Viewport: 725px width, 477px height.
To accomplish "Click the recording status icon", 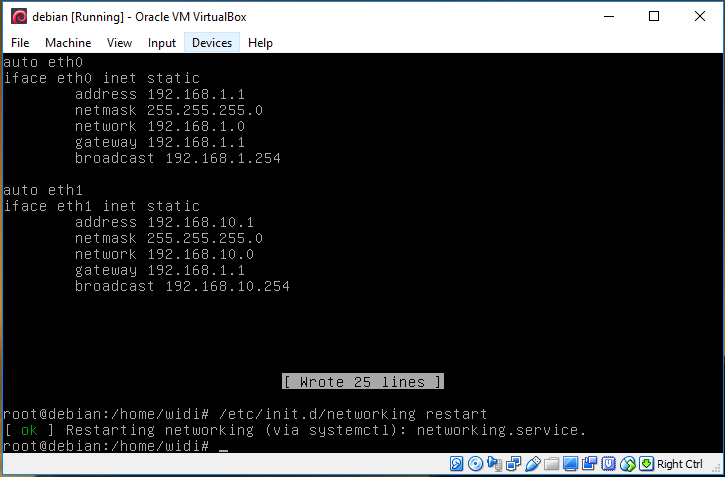I will pos(590,464).
